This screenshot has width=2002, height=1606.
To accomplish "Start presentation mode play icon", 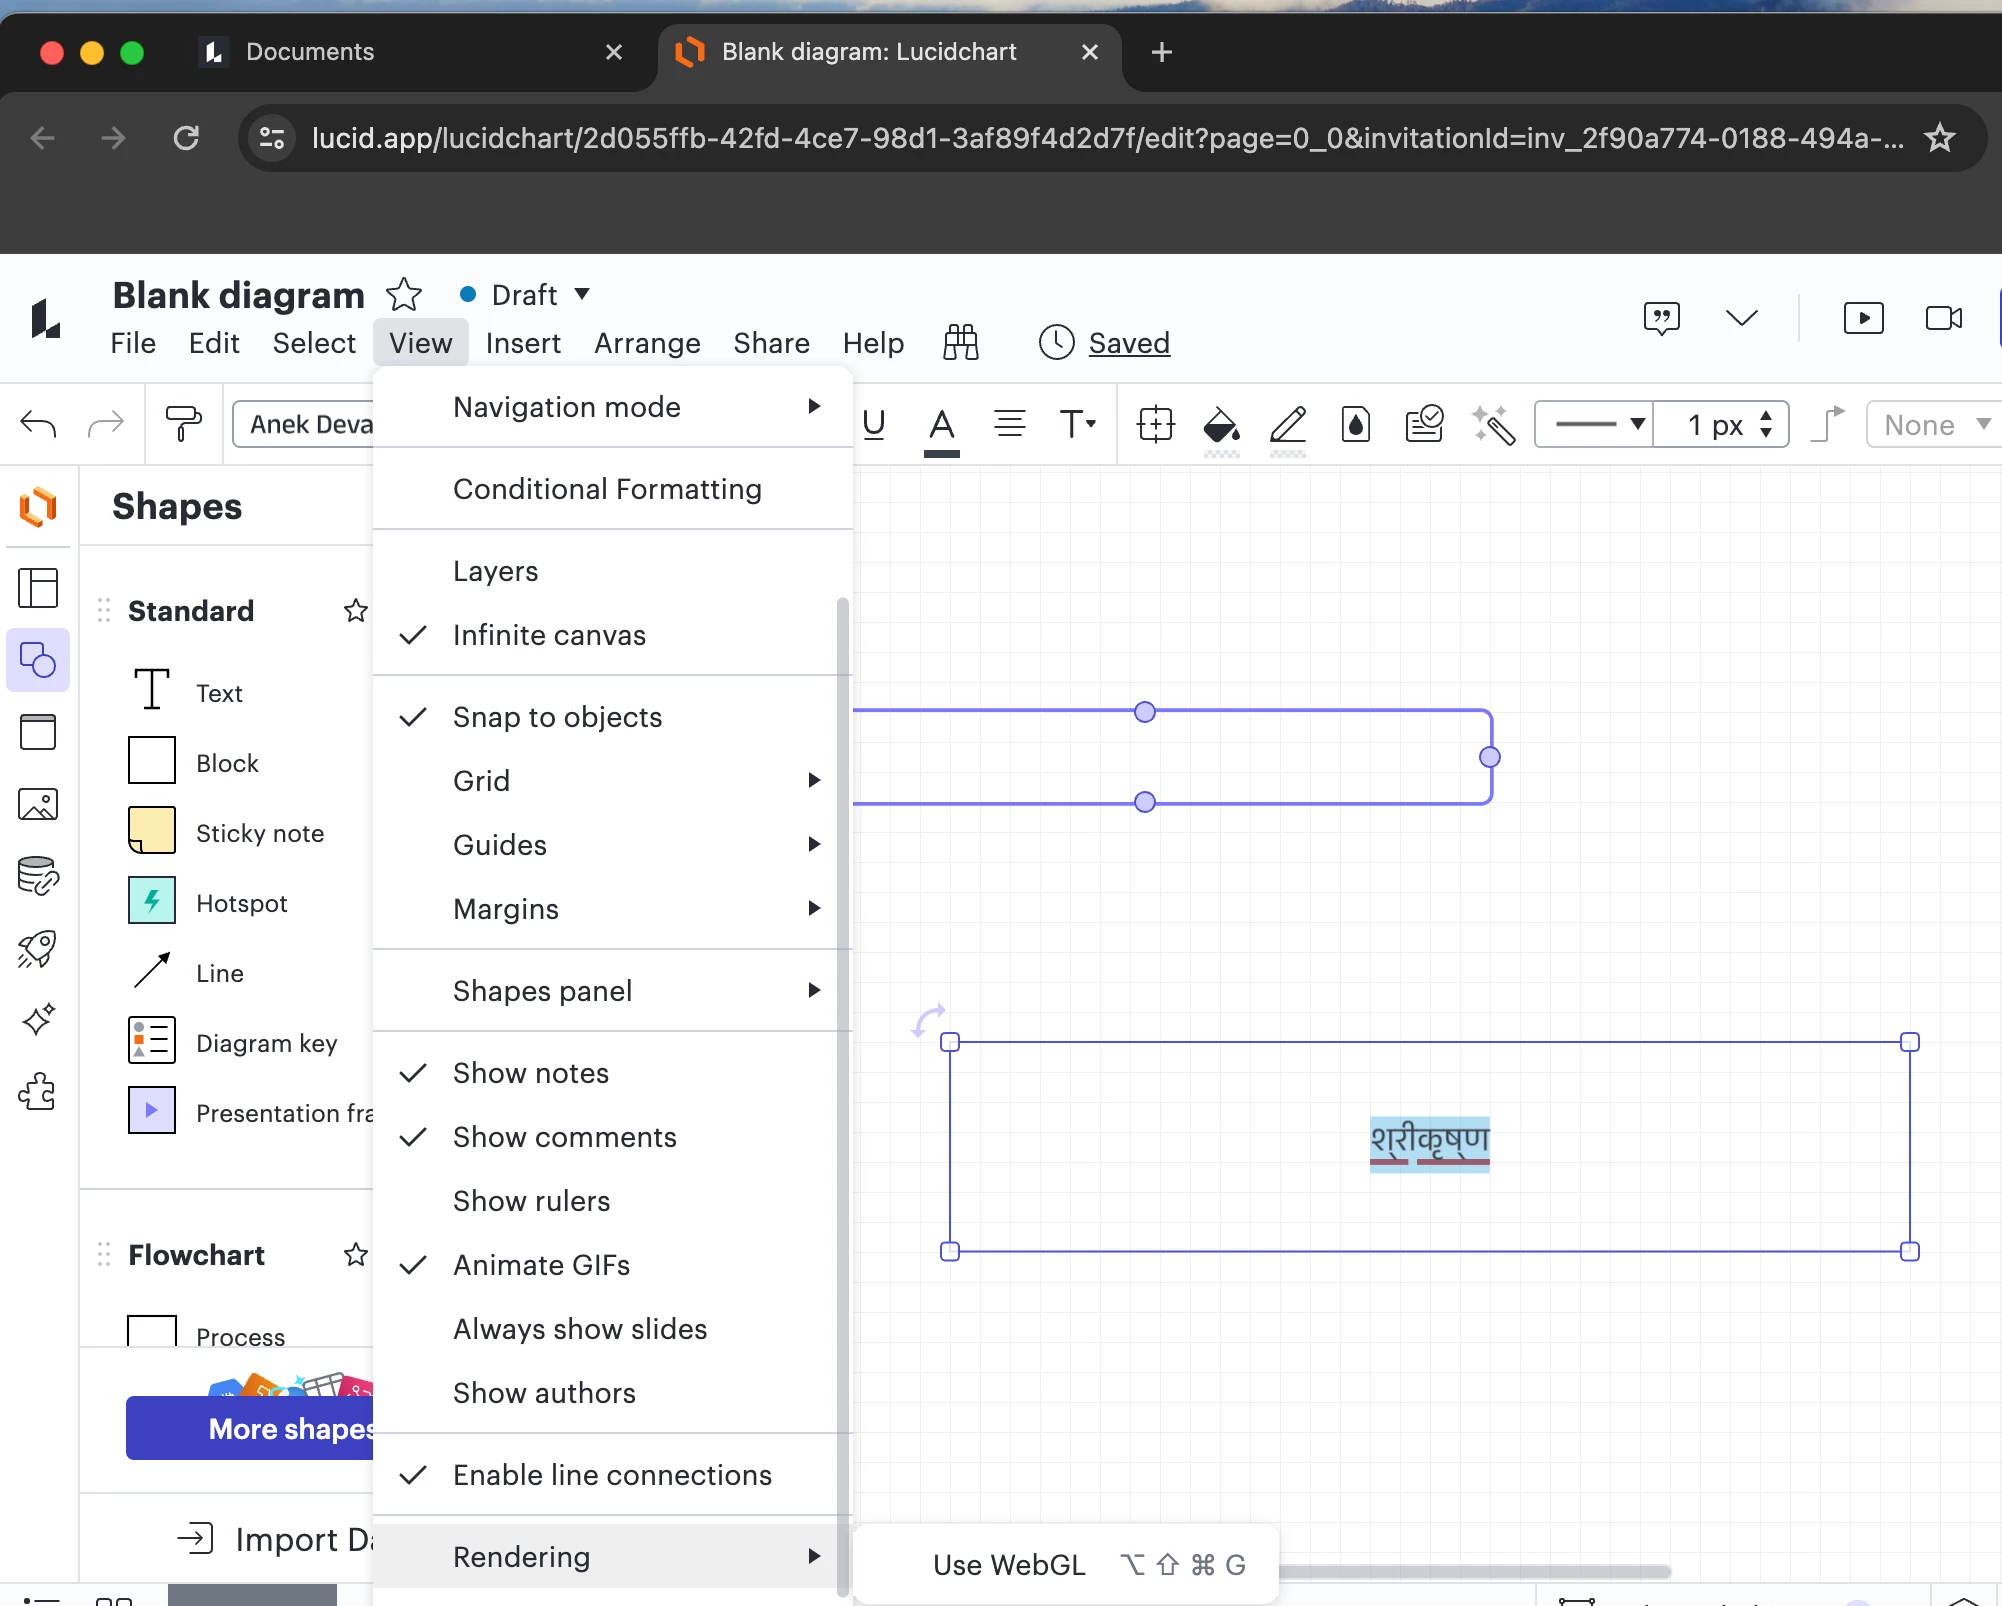I will [x=1863, y=318].
